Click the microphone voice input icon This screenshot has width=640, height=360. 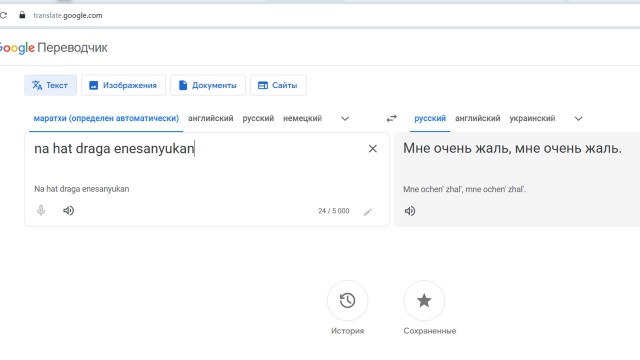(x=41, y=211)
